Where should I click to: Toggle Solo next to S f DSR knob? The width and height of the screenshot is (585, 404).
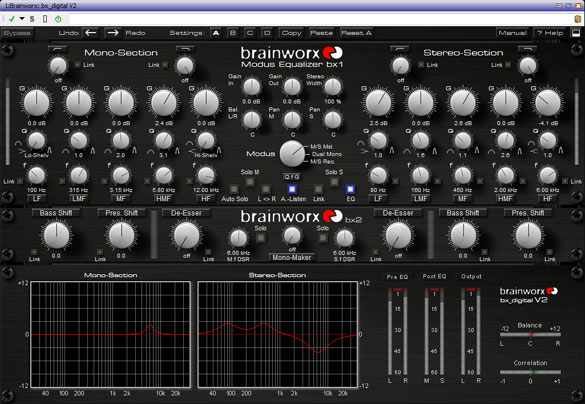click(323, 238)
